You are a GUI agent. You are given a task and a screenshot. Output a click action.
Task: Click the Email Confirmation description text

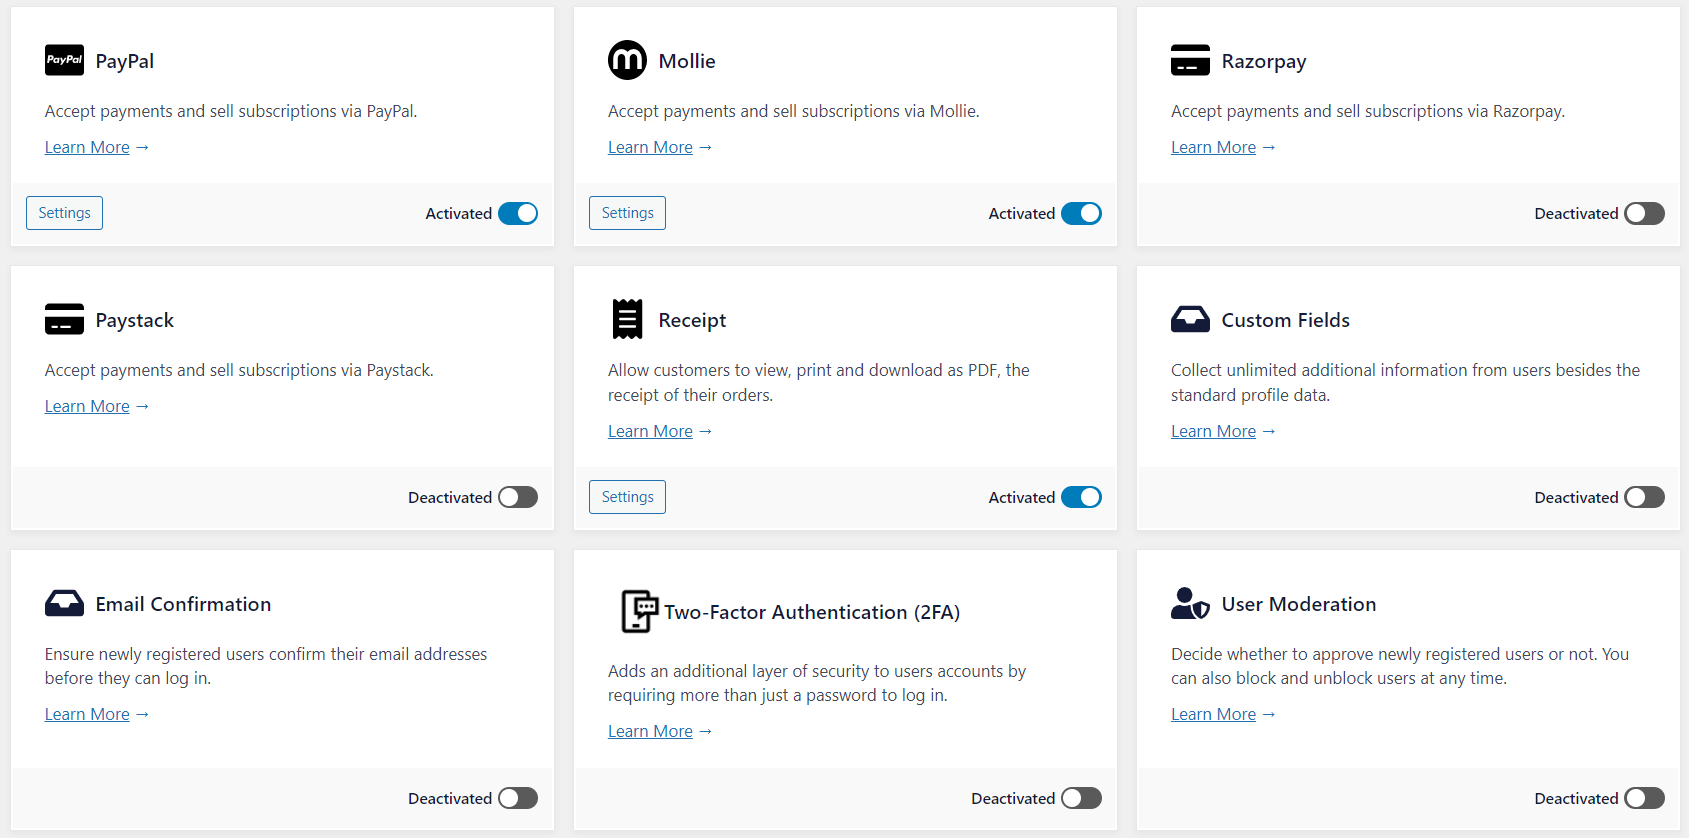coord(266,666)
